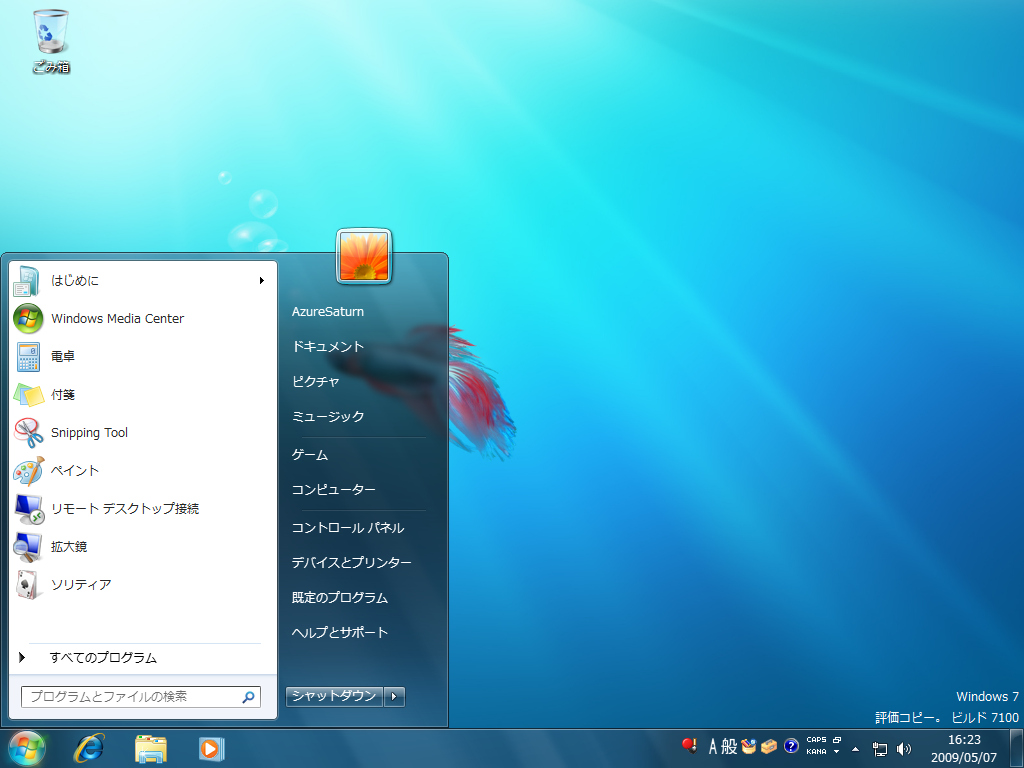The height and width of the screenshot is (768, 1024).
Task: Click the シャットダウン (Shut down) button
Action: point(334,696)
